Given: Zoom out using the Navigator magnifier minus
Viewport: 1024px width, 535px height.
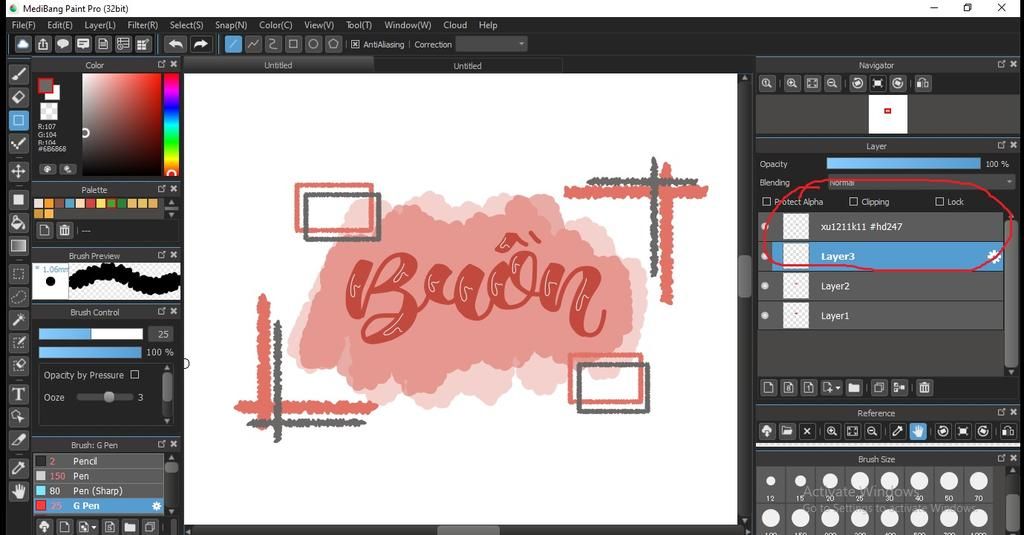Looking at the screenshot, I should [832, 84].
